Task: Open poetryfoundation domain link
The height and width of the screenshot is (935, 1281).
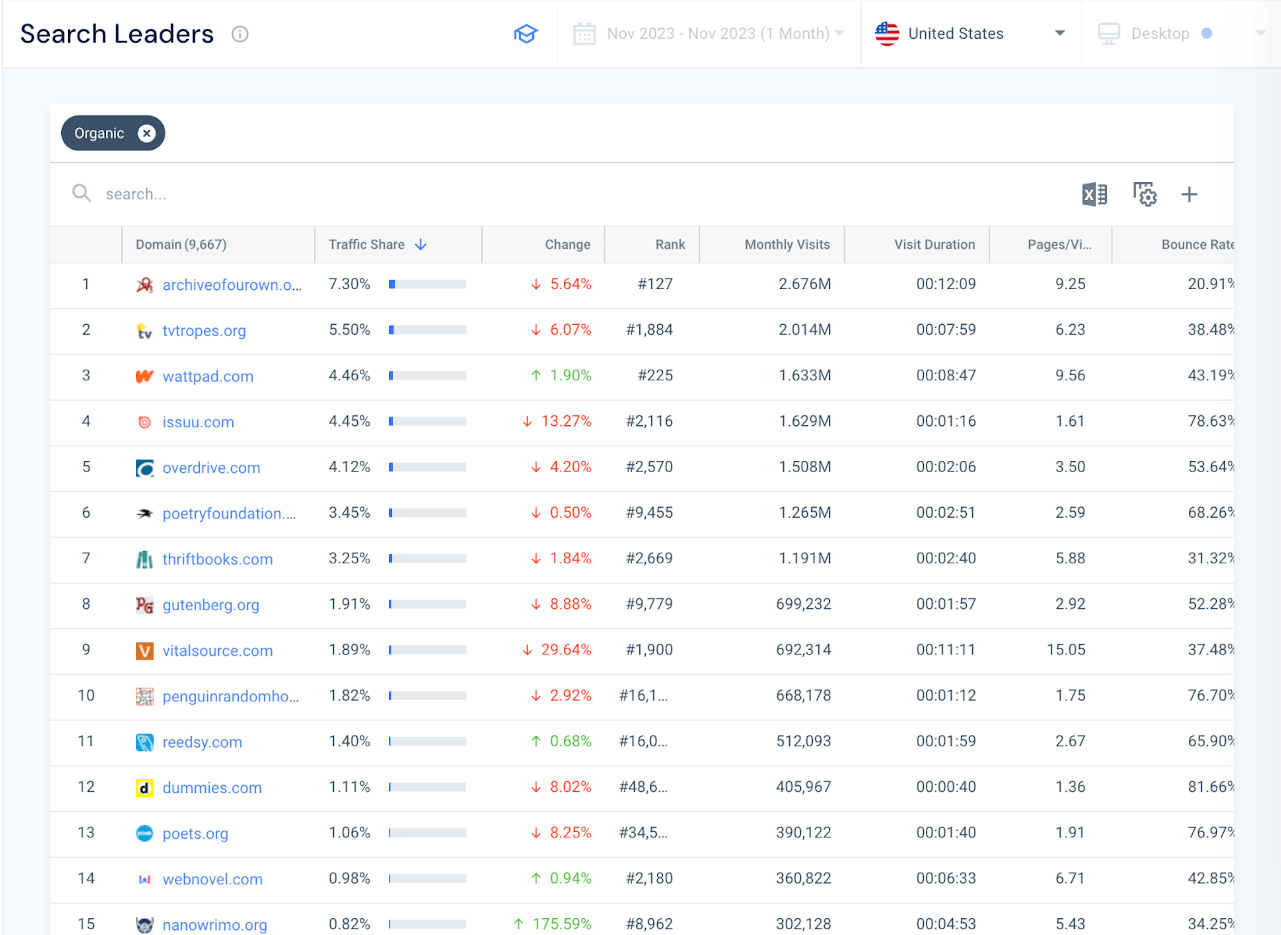Action: click(x=230, y=514)
